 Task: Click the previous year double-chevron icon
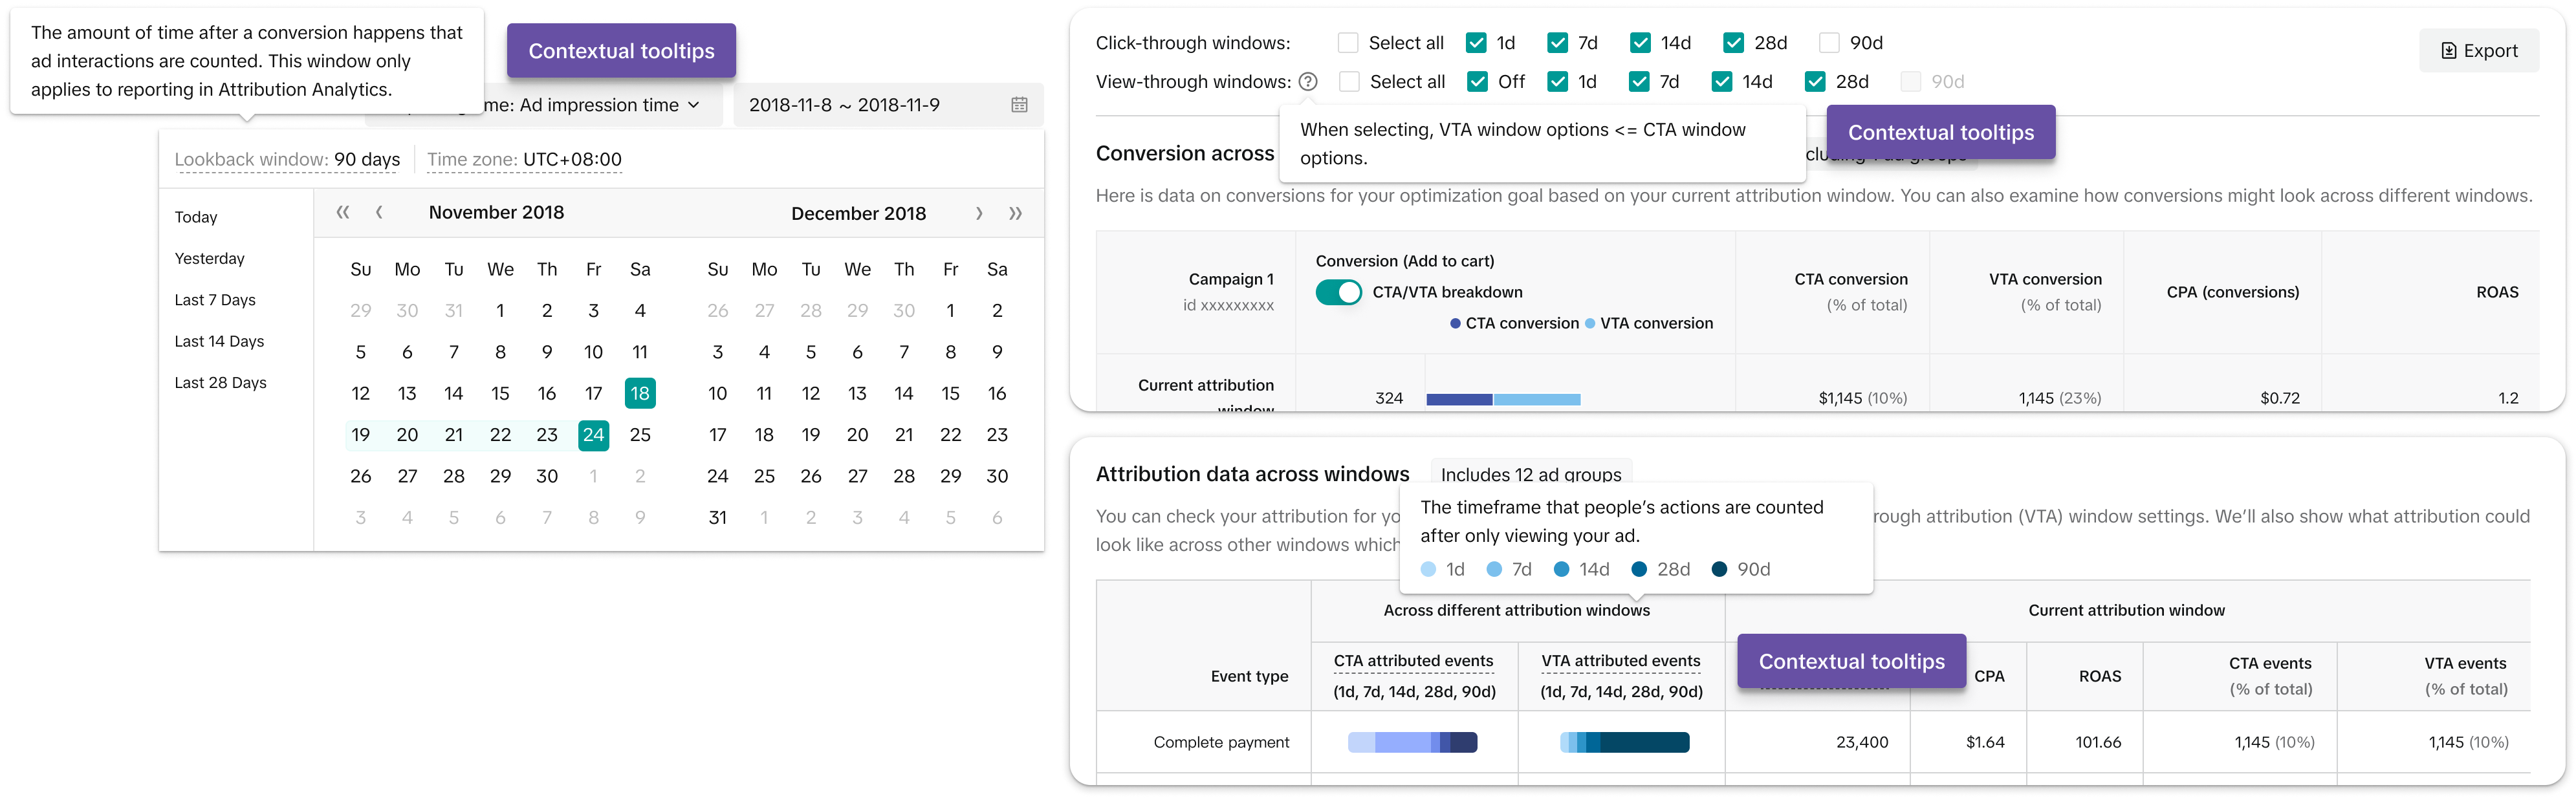pyautogui.click(x=343, y=213)
